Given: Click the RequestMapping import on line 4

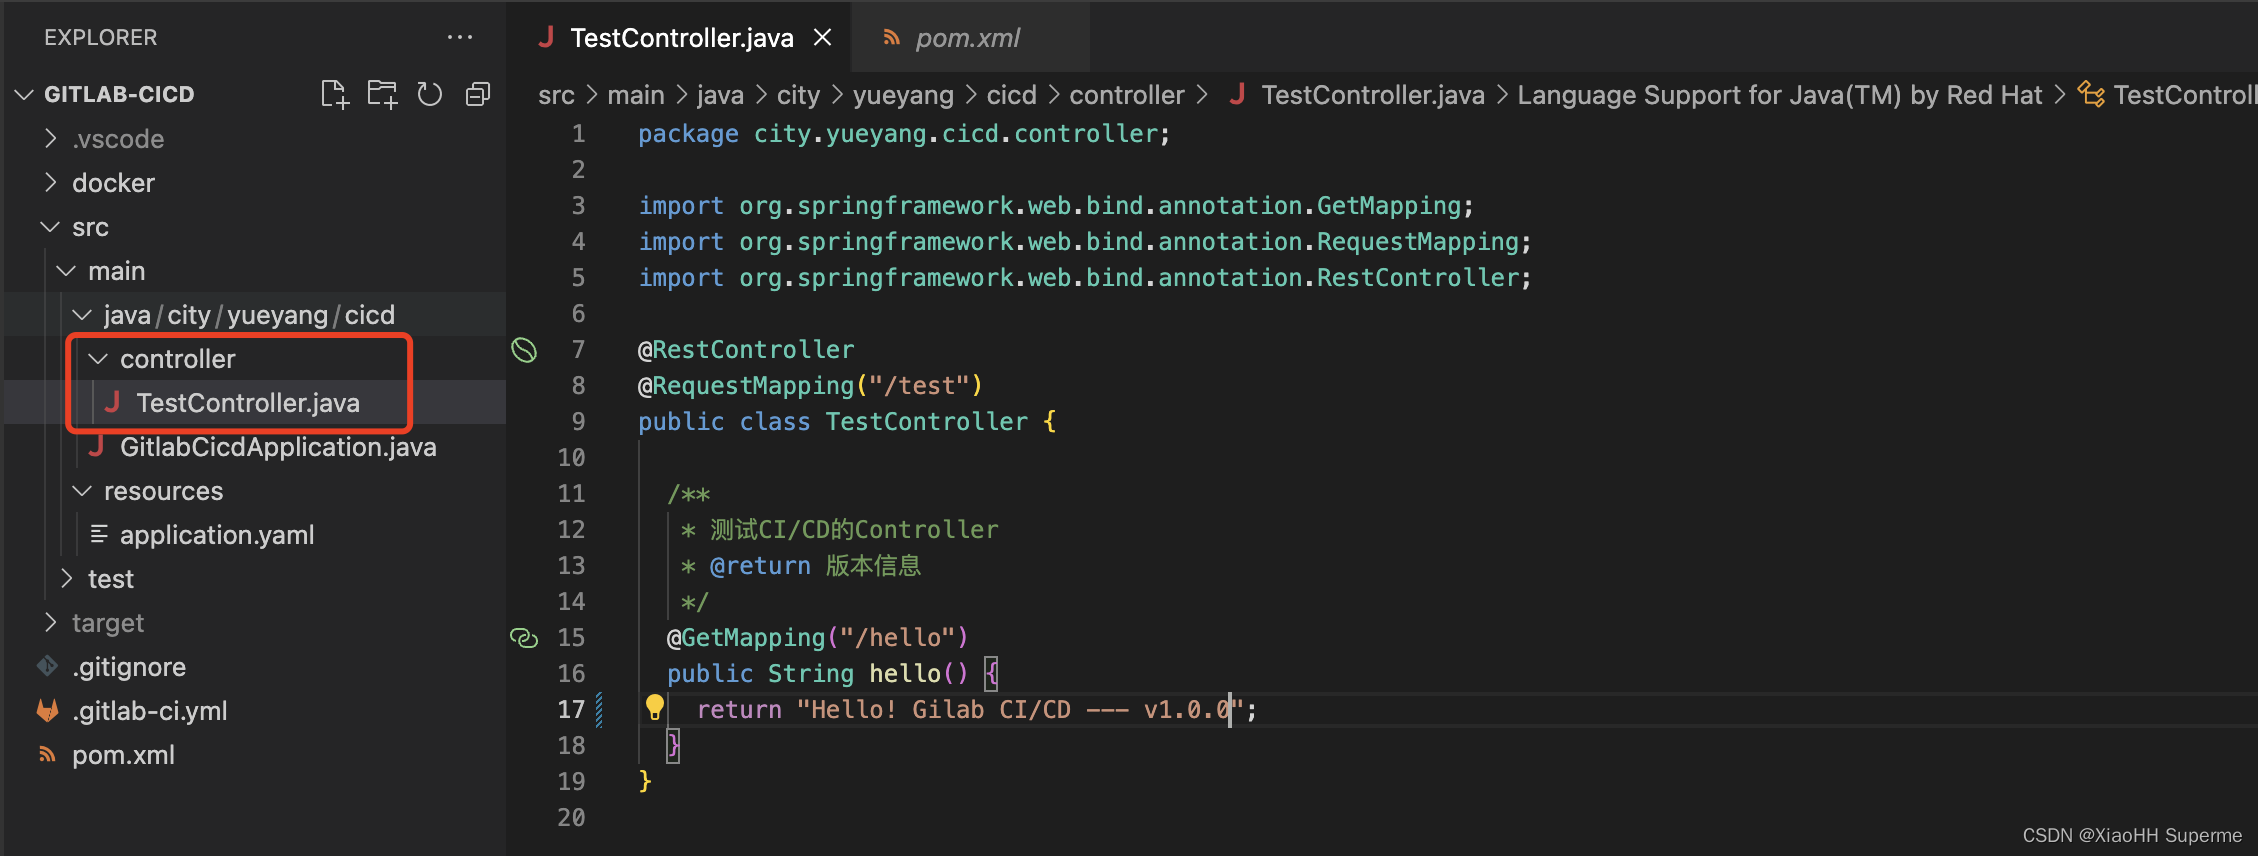Looking at the screenshot, I should click(1085, 241).
